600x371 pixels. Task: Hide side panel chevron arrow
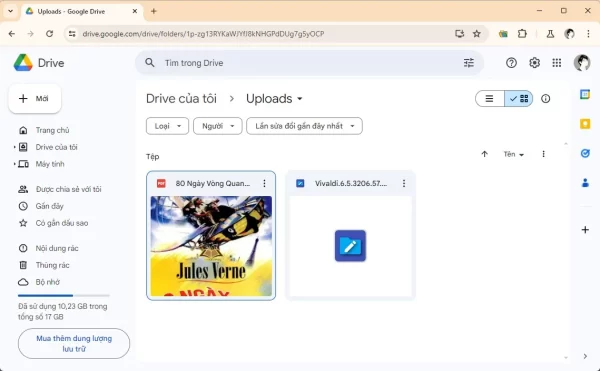[x=585, y=356]
